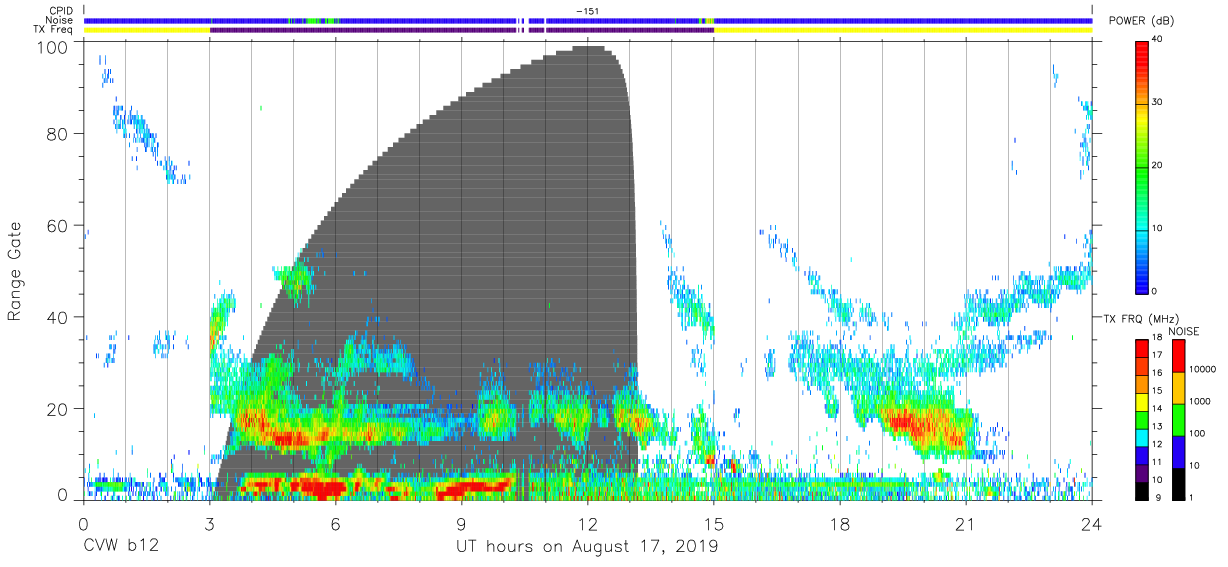Click the 10 label on POWER colorbar

1157,228
